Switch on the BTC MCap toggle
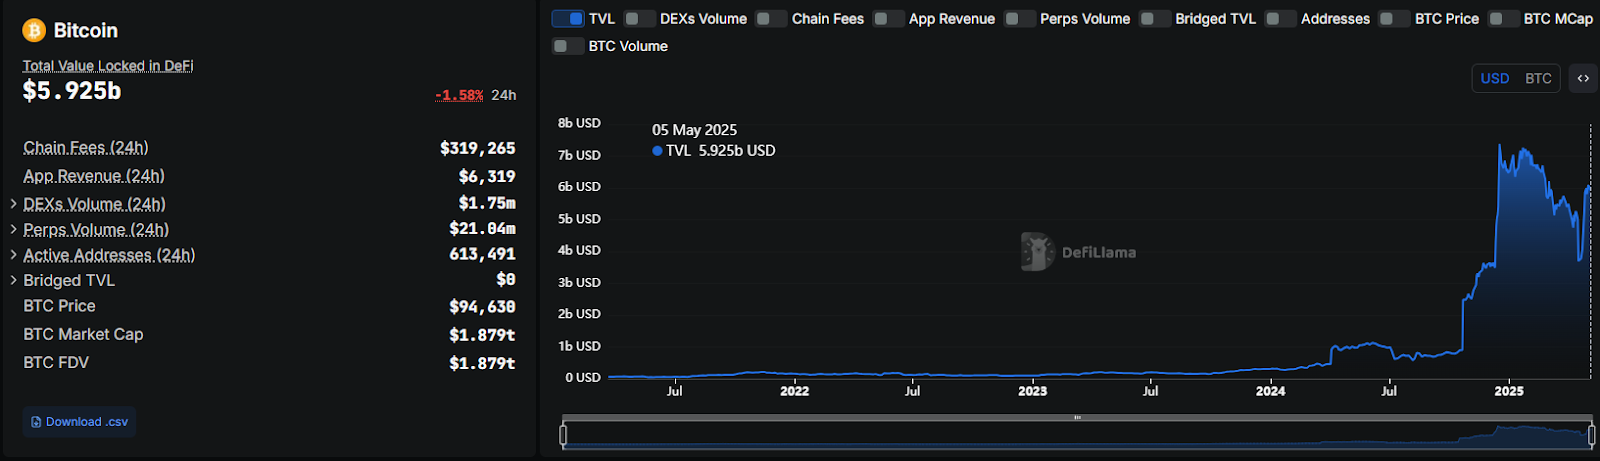 1504,19
